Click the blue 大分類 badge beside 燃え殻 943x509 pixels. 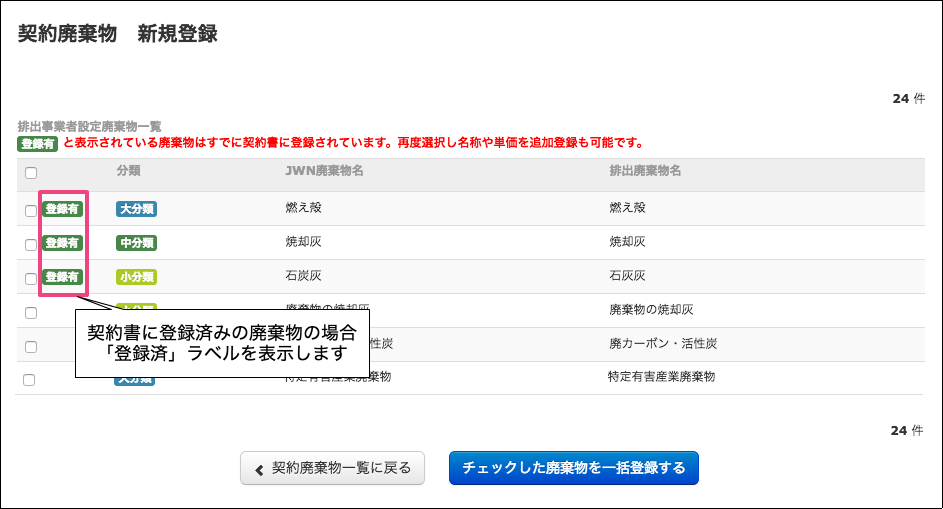click(x=136, y=209)
